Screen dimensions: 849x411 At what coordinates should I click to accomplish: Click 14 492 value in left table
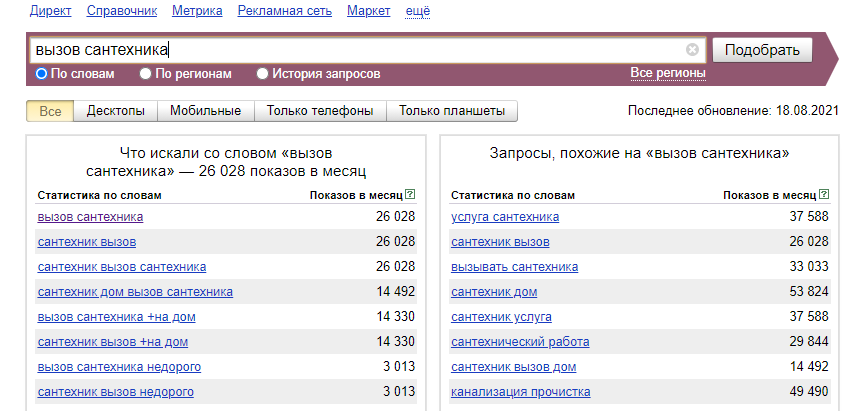point(396,292)
